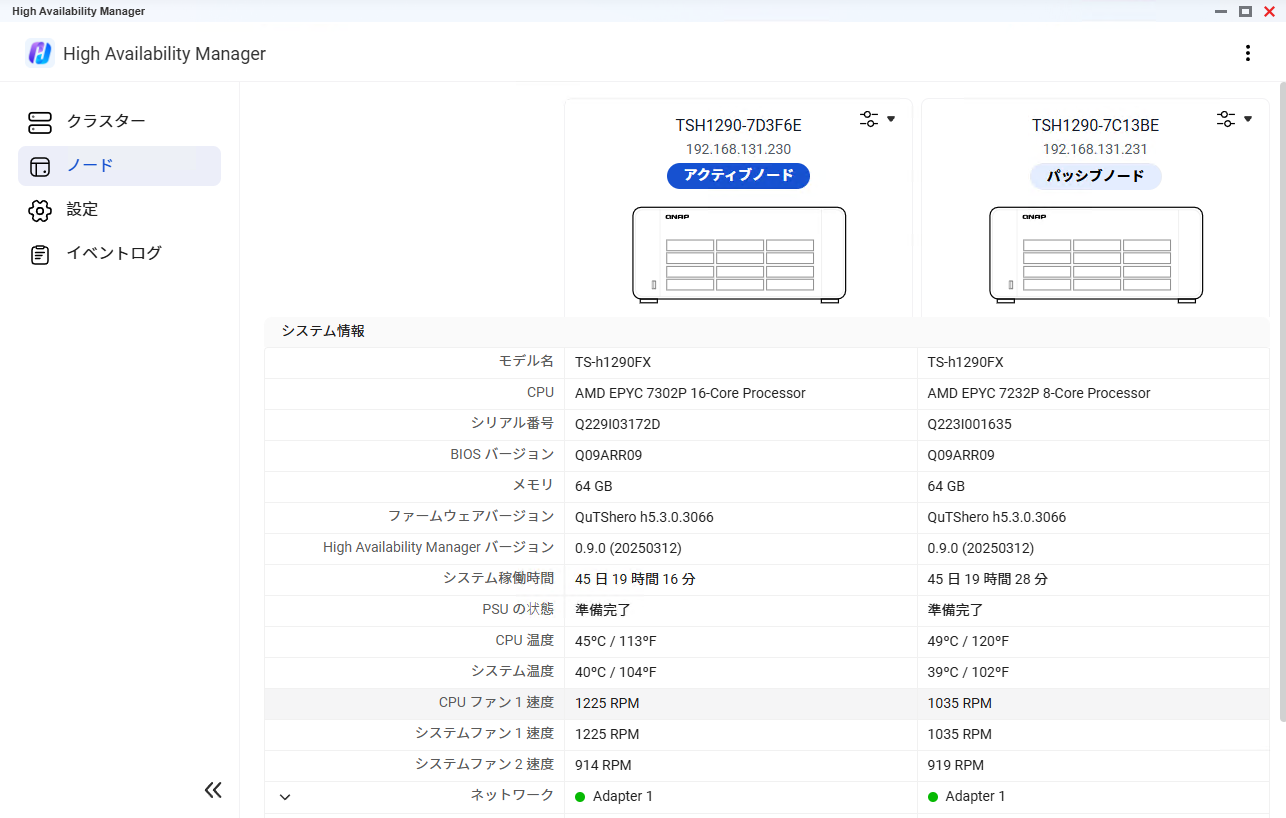Click the アクティブノード badge
The image size is (1286, 818).
(738, 176)
